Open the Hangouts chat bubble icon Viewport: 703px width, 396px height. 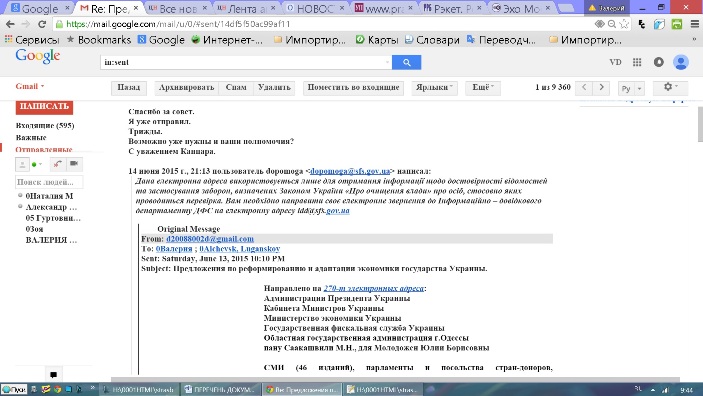pyautogui.click(x=53, y=374)
